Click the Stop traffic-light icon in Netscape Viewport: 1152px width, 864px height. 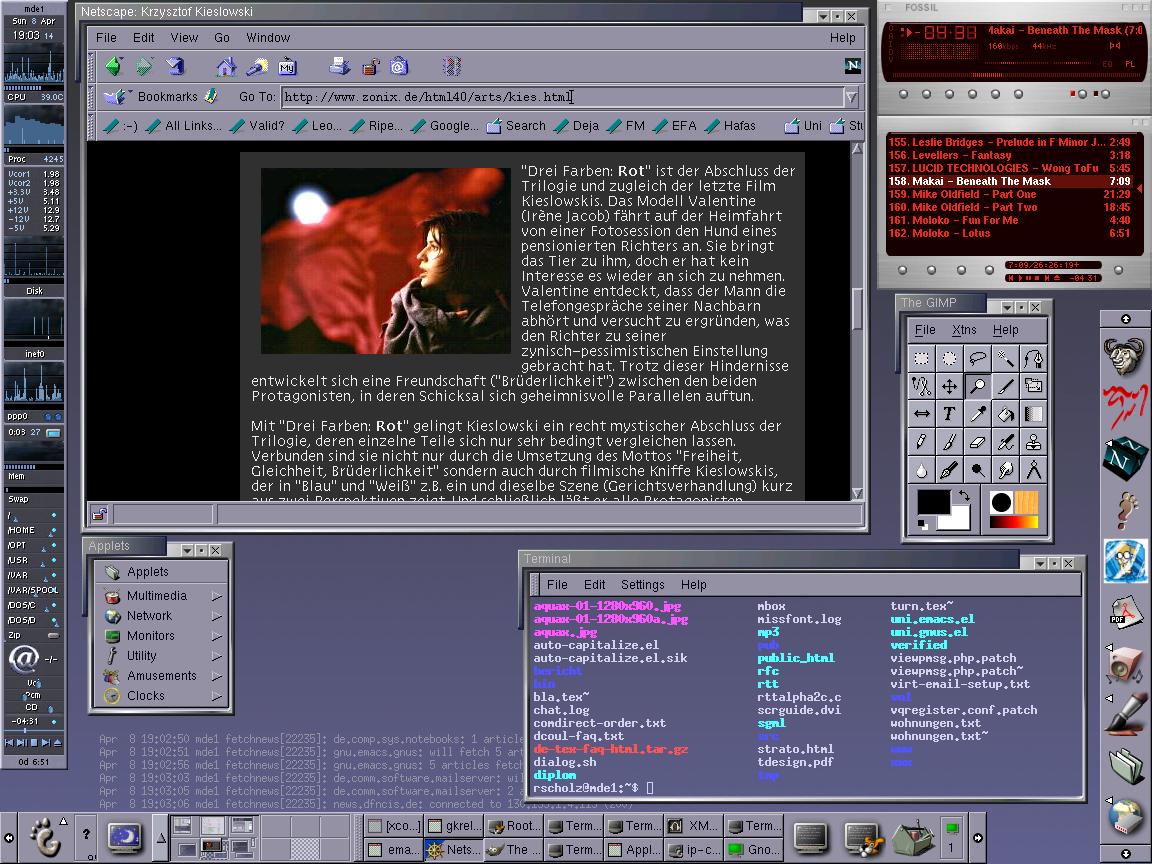(x=452, y=67)
